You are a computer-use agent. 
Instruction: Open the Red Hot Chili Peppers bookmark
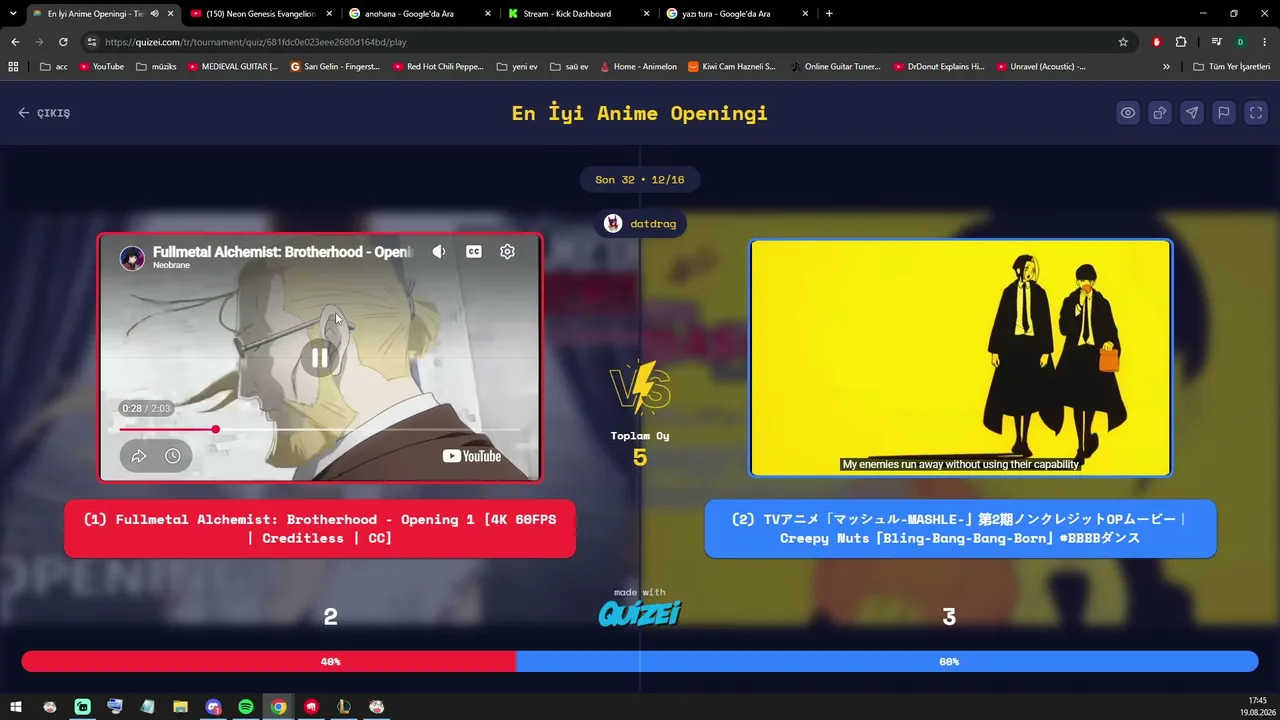[438, 67]
